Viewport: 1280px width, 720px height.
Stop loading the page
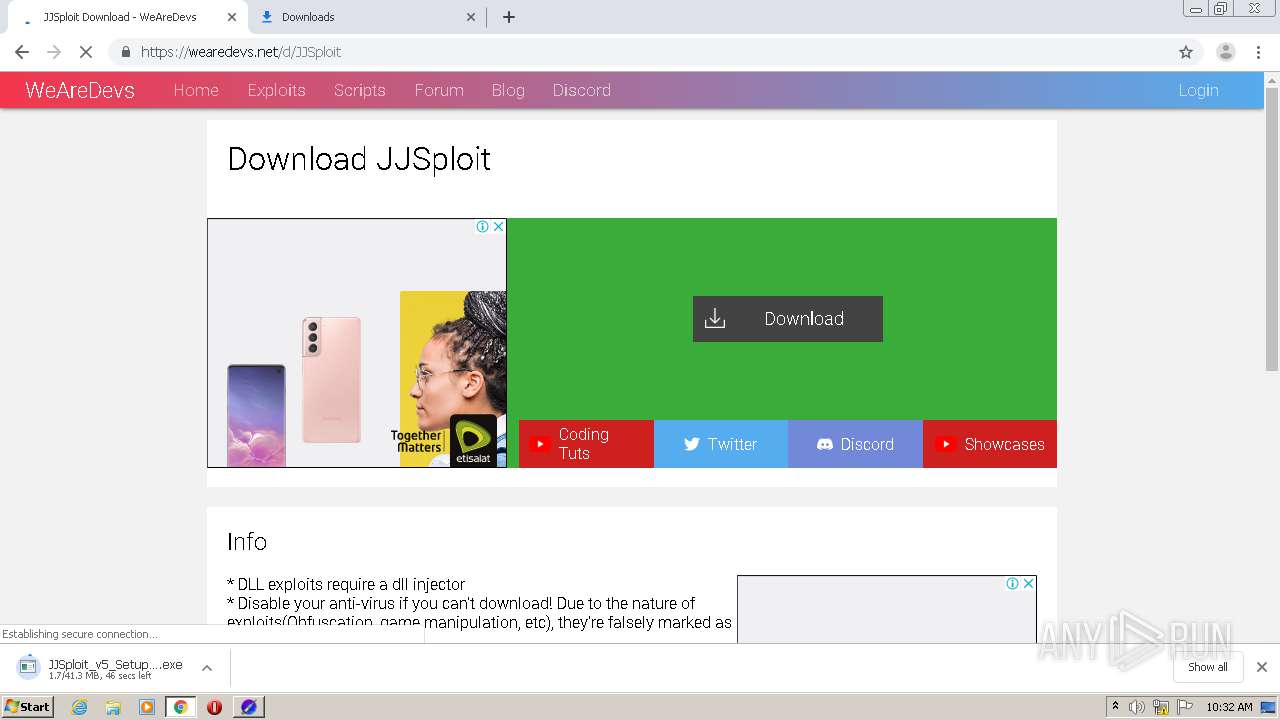[86, 52]
